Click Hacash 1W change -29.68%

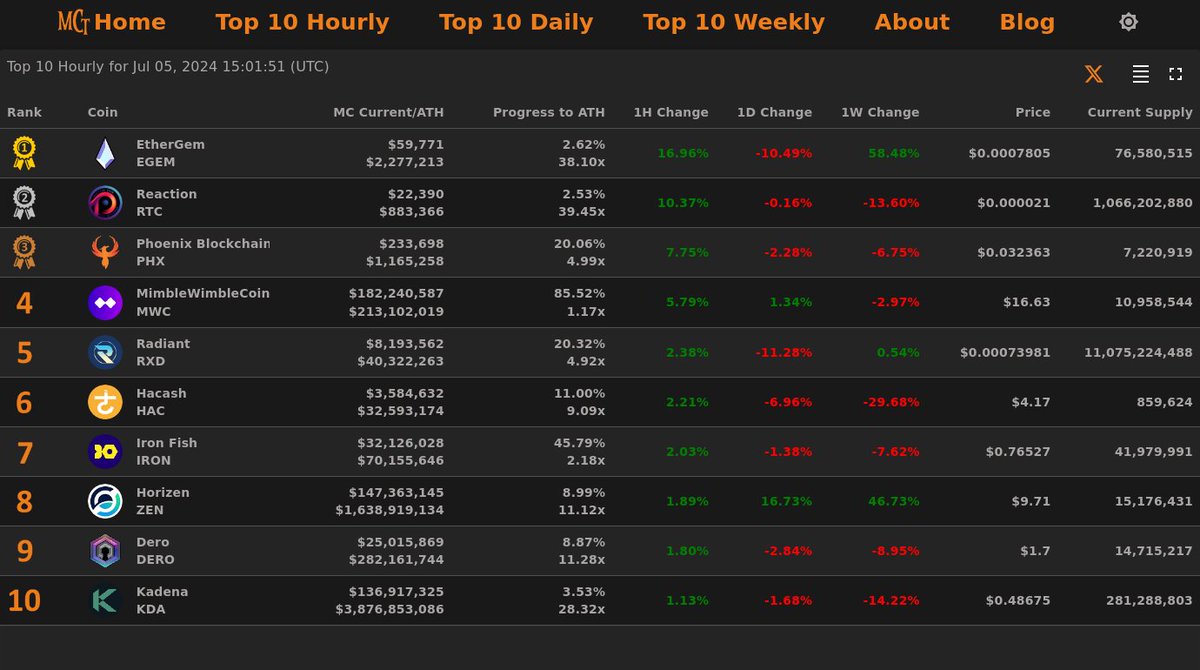click(891, 402)
